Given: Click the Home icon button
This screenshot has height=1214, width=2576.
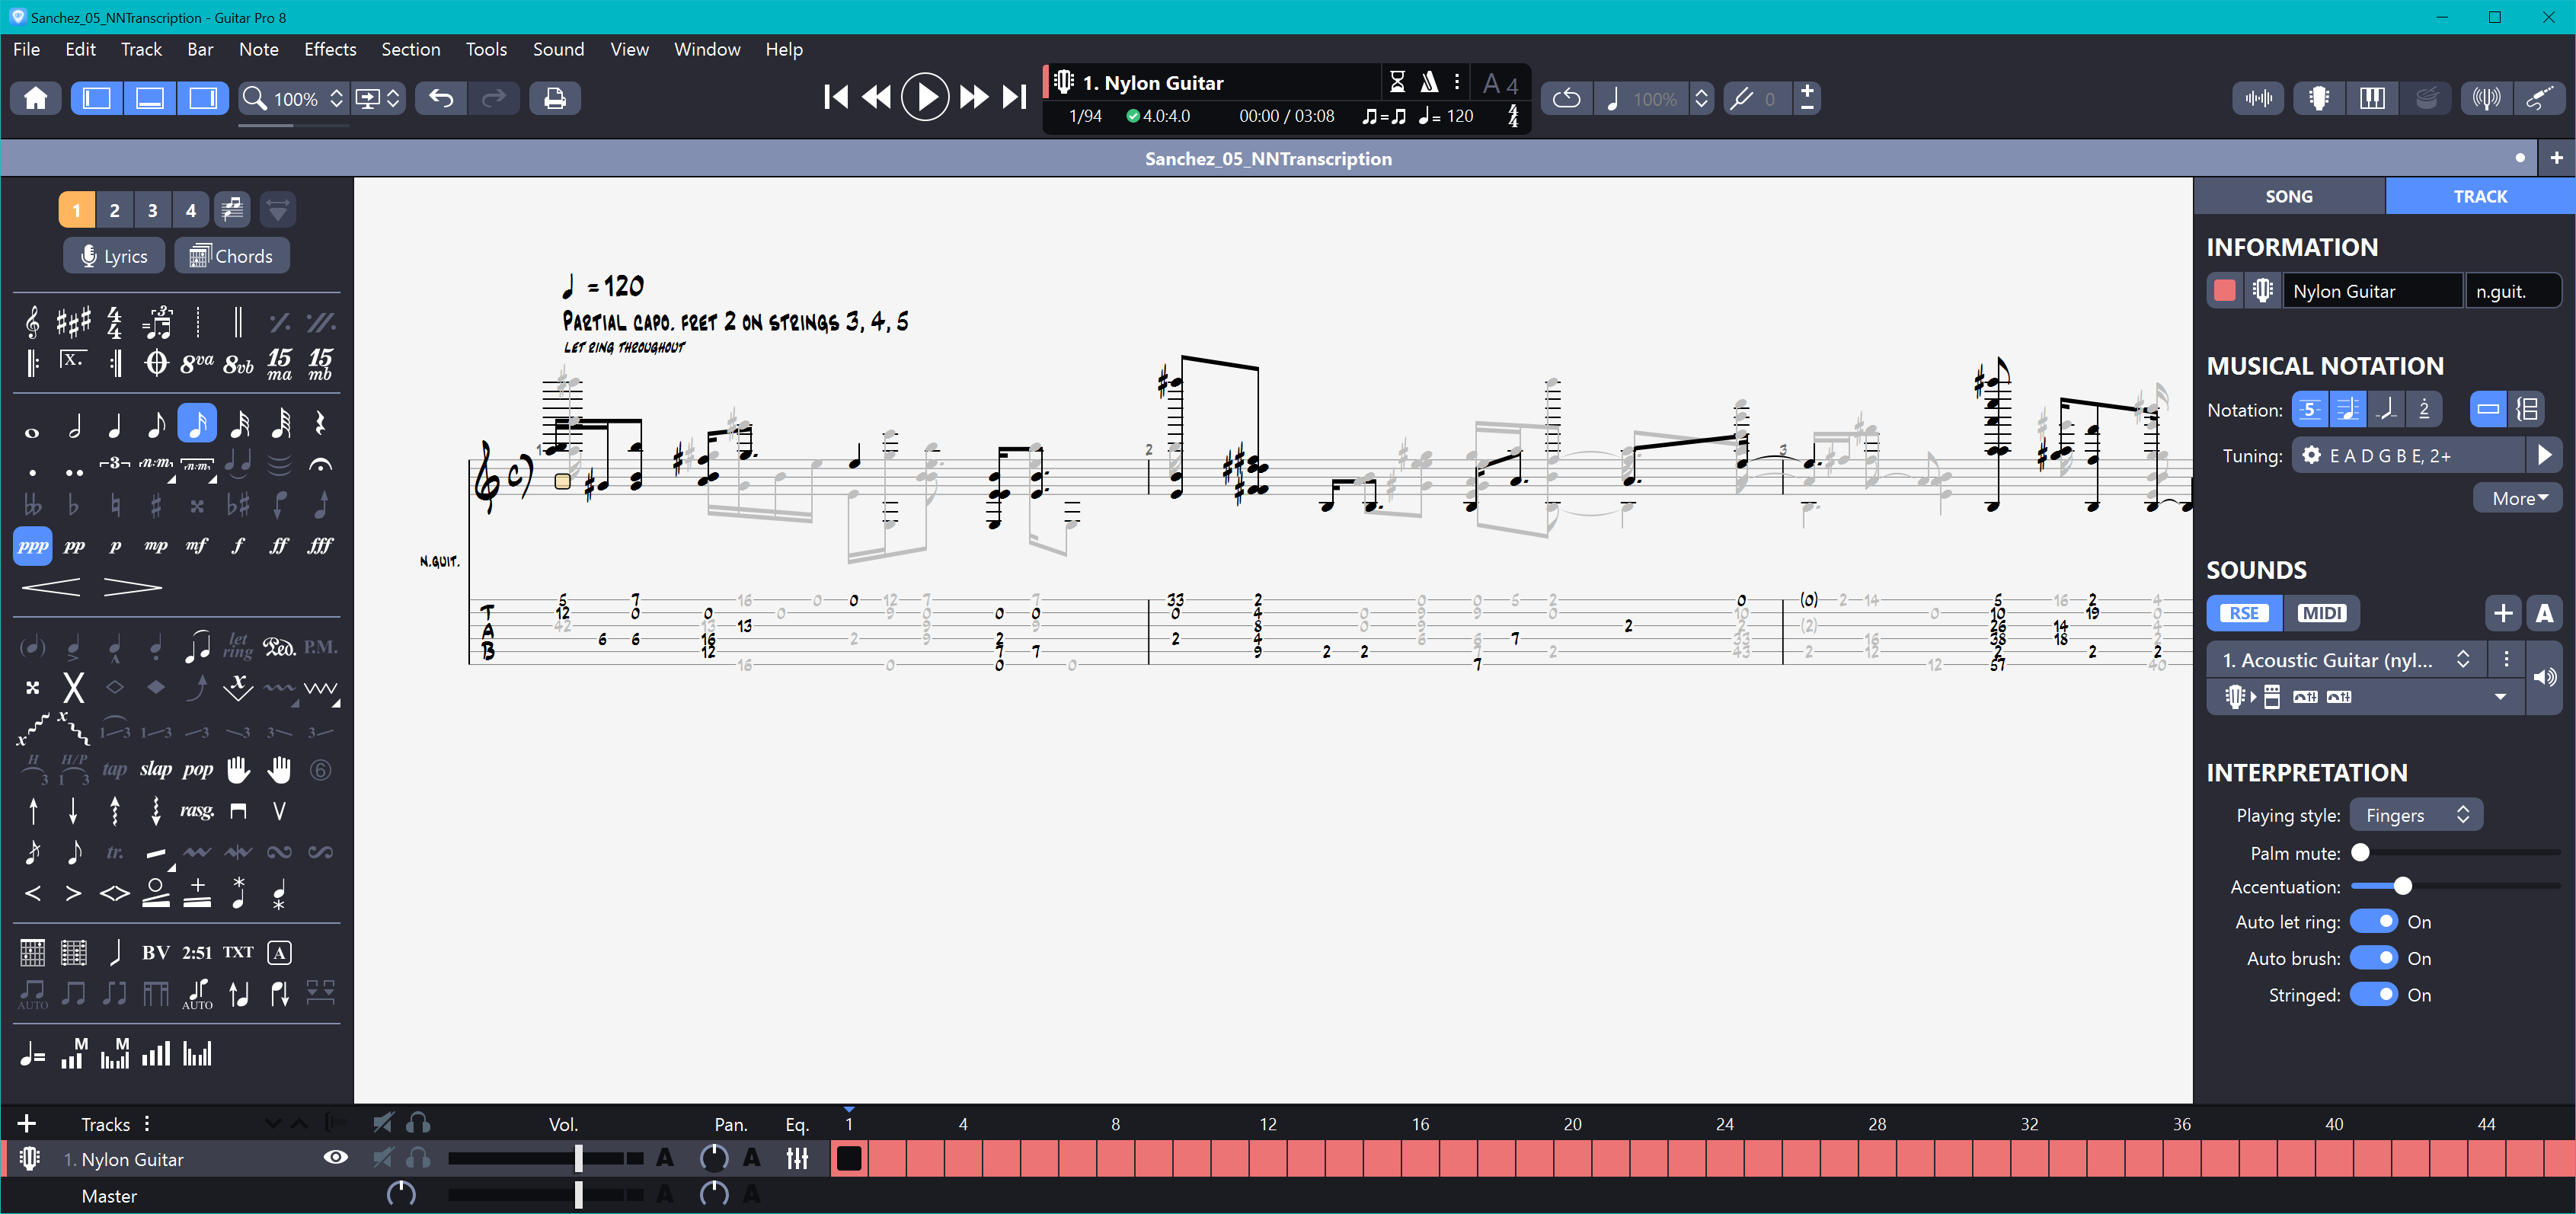Looking at the screenshot, I should pyautogui.click(x=36, y=98).
